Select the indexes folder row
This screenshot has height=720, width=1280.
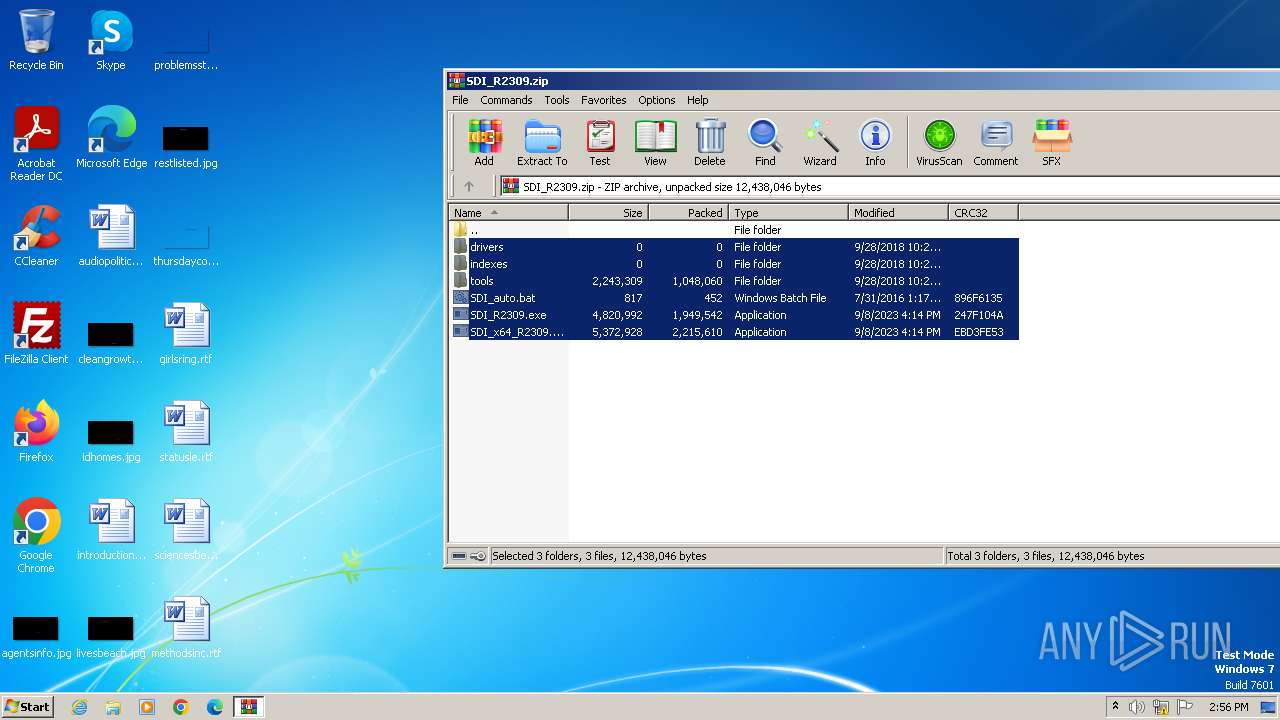(734, 264)
